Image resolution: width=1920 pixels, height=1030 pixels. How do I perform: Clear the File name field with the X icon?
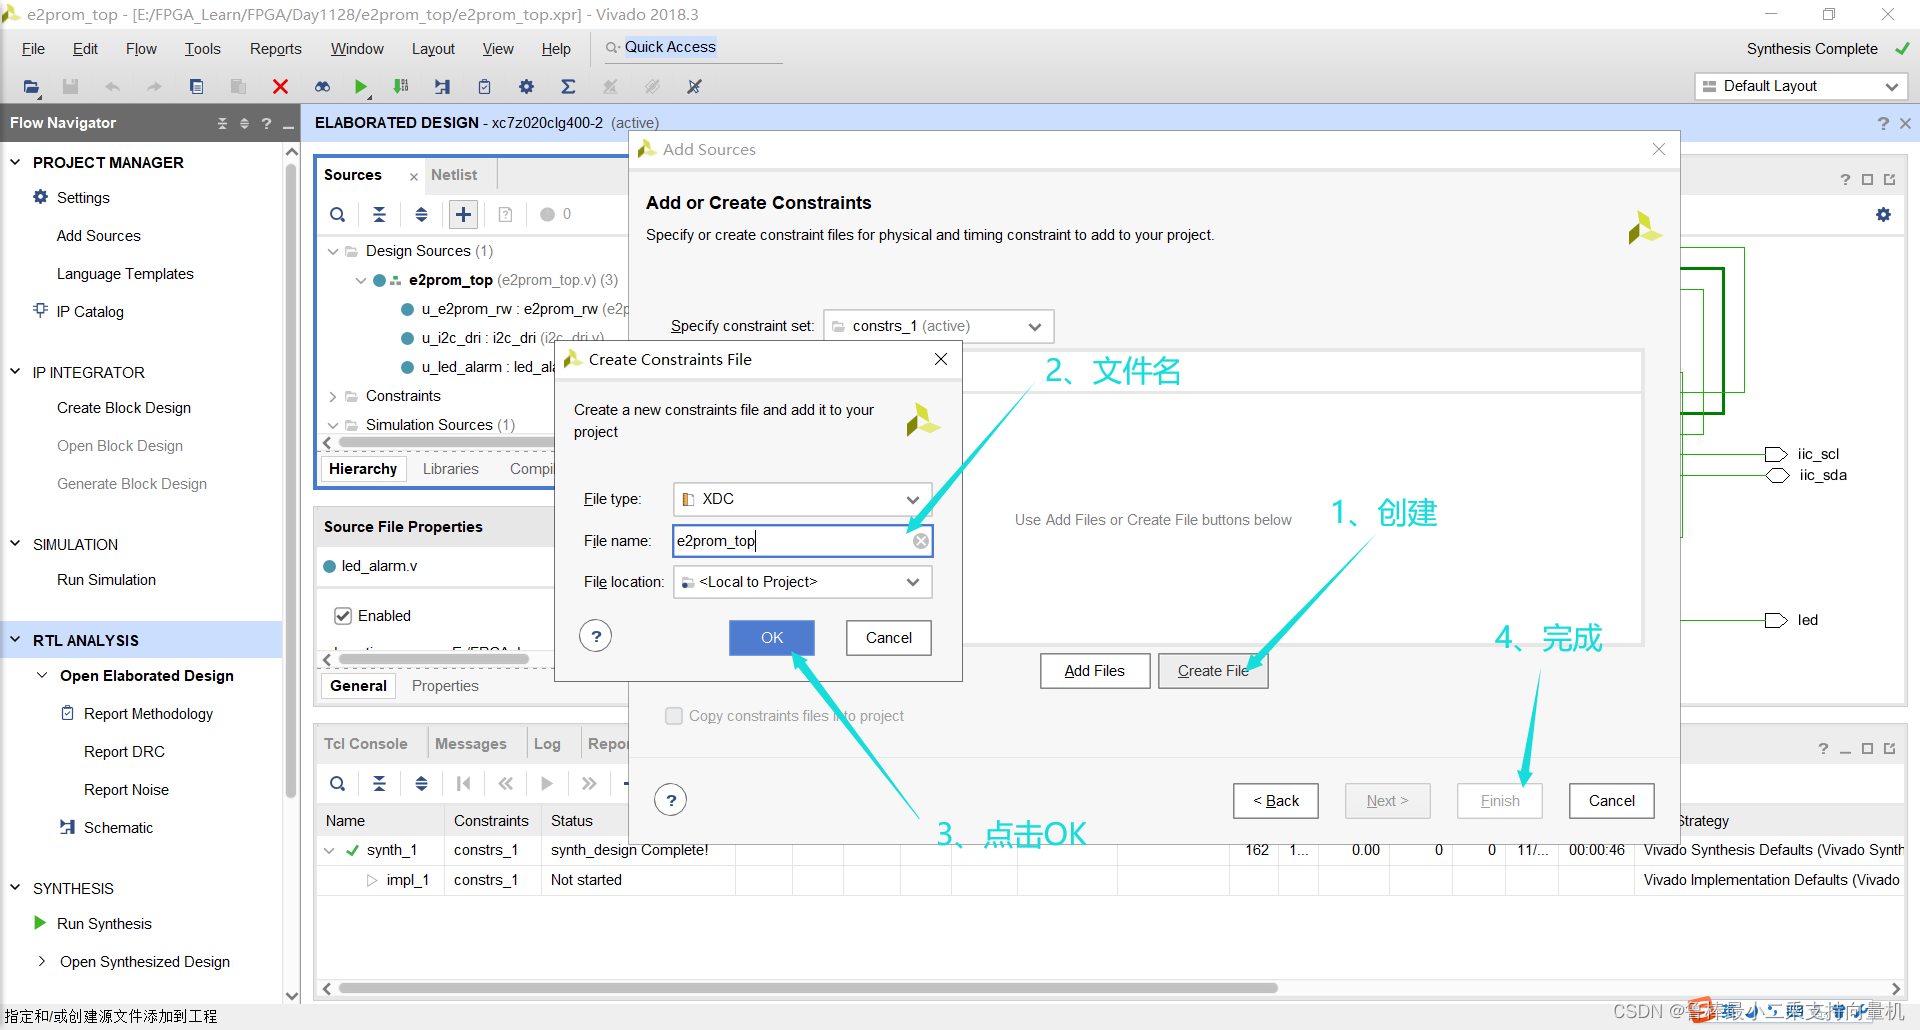point(921,541)
